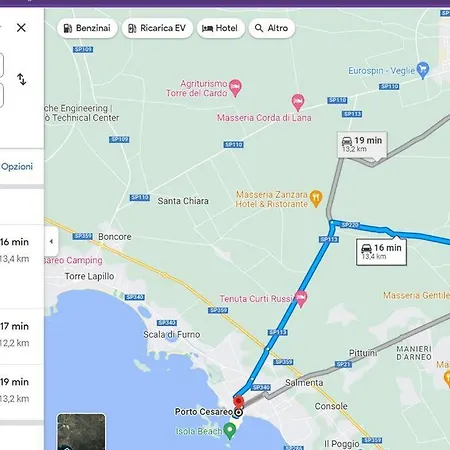Select the Masseria Corda di Lana pin

pyautogui.click(x=298, y=102)
